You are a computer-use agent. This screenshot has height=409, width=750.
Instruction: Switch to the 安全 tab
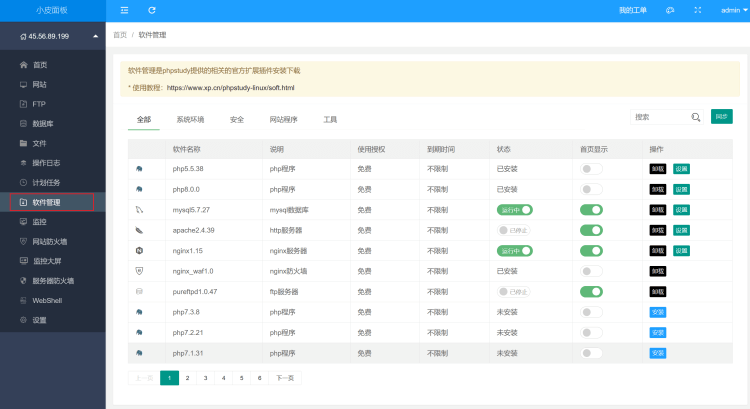(237, 120)
